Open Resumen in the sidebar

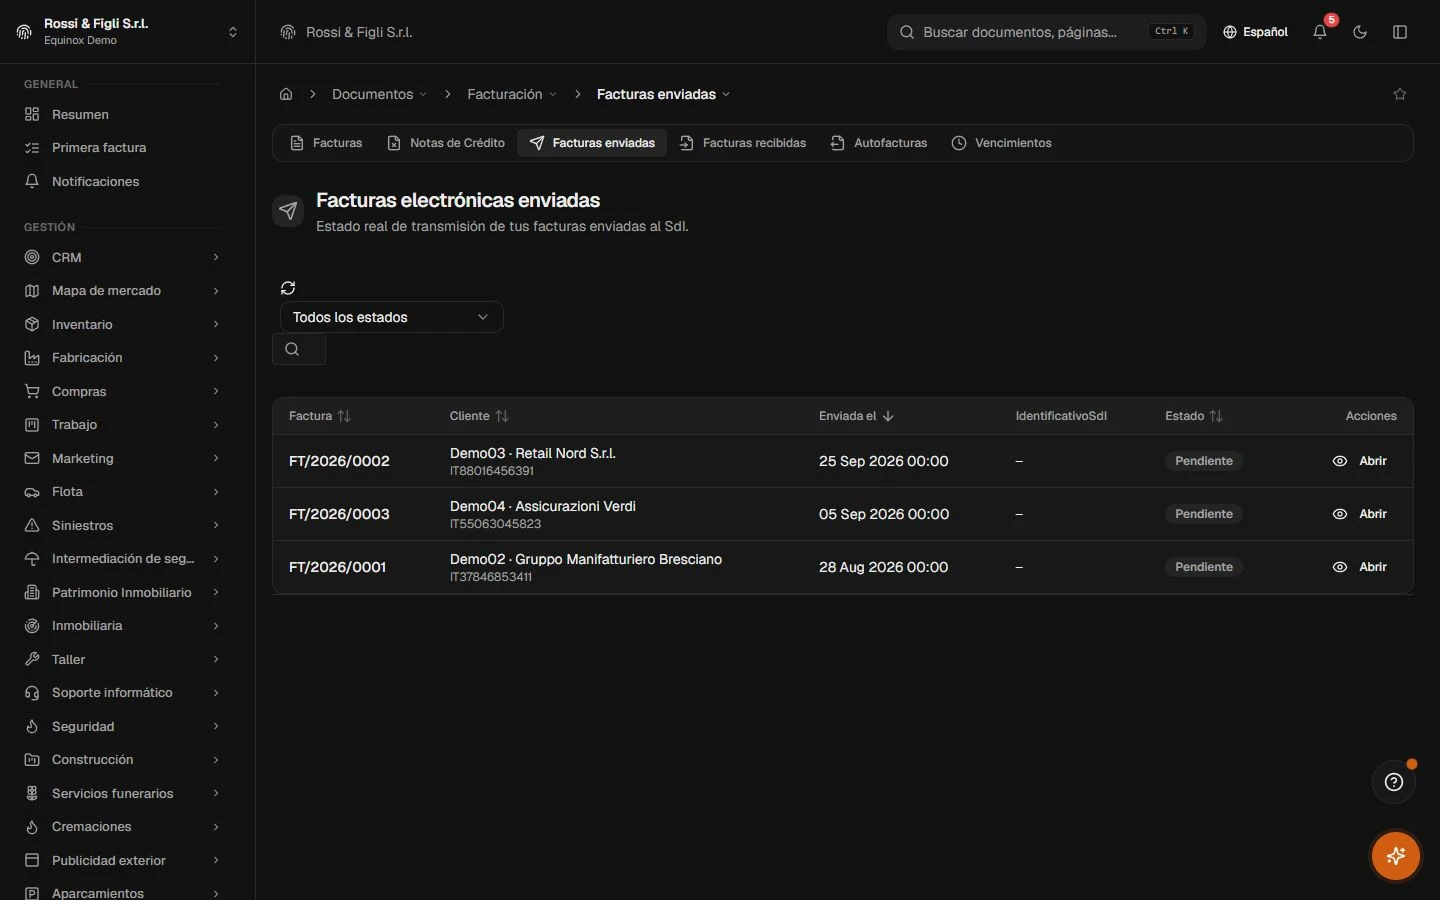coord(122,114)
